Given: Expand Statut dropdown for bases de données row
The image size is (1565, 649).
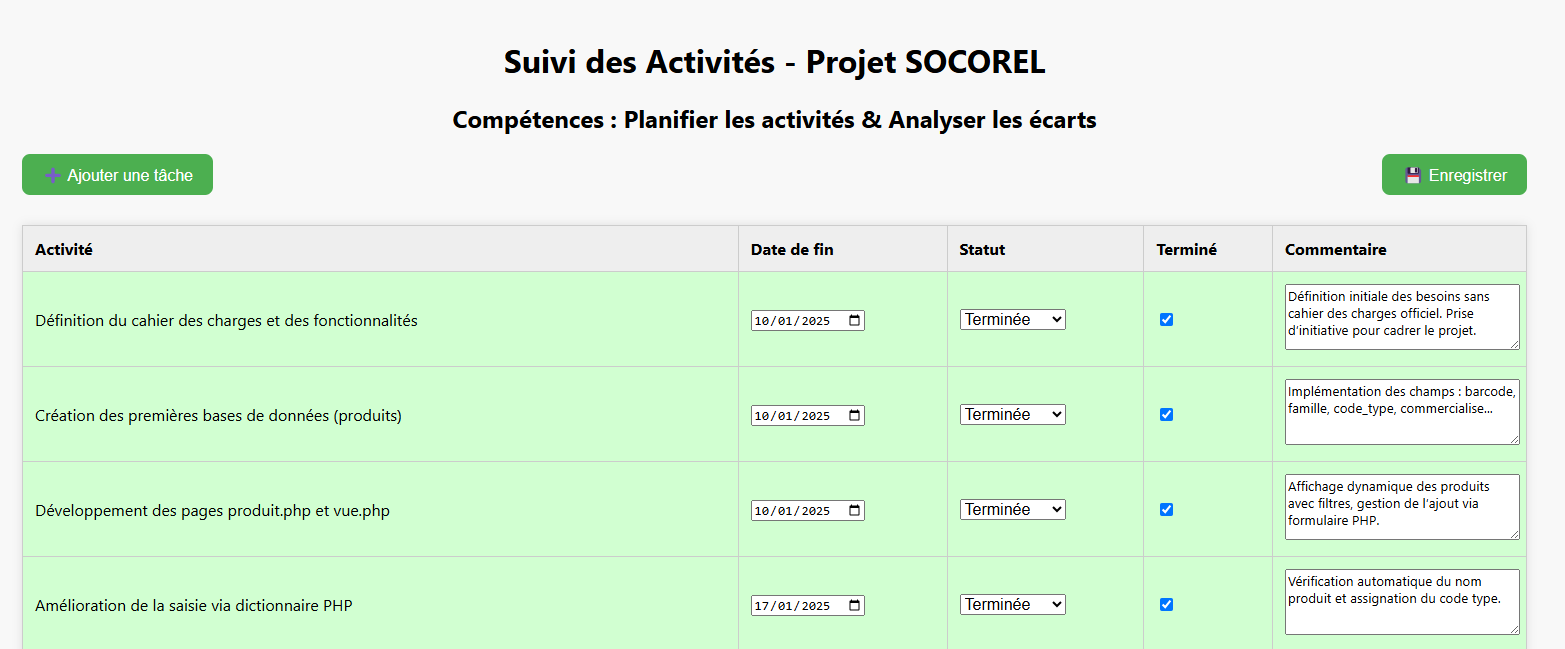Looking at the screenshot, I should (1012, 415).
